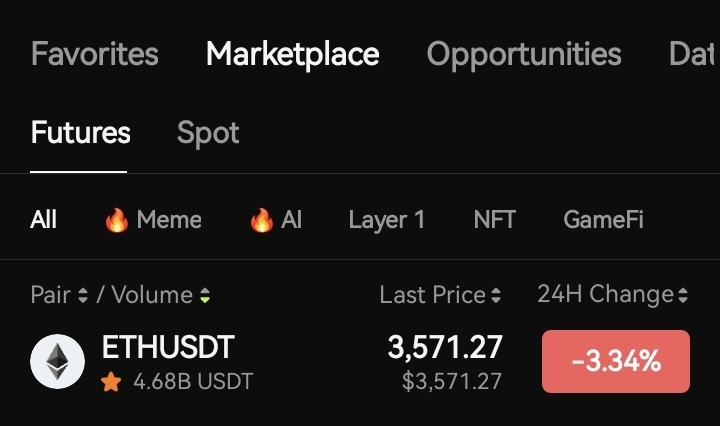
Task: Select the Marketplace tab
Action: point(292,55)
